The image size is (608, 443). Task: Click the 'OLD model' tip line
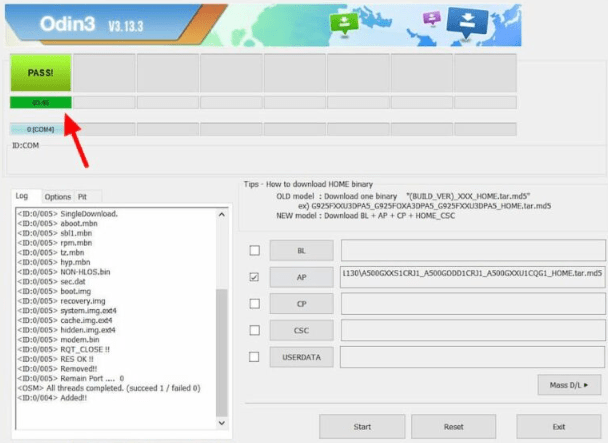click(x=403, y=196)
